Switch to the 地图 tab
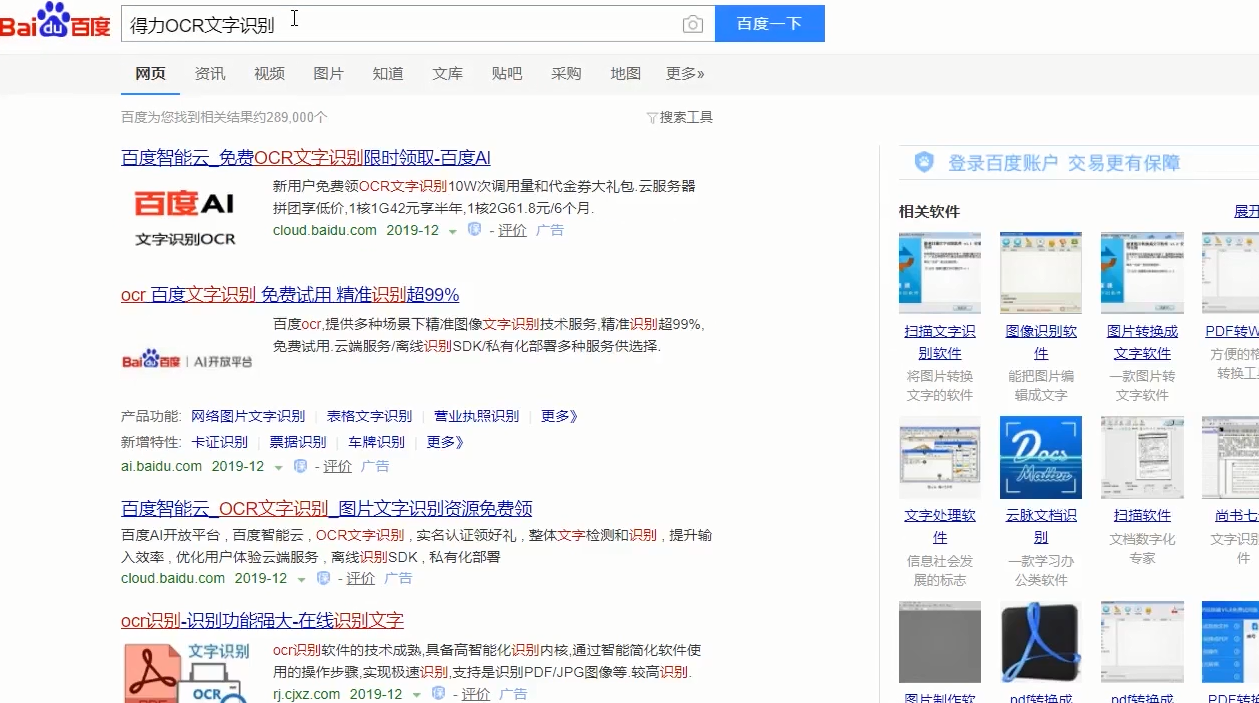Image resolution: width=1259 pixels, height=703 pixels. tap(626, 74)
